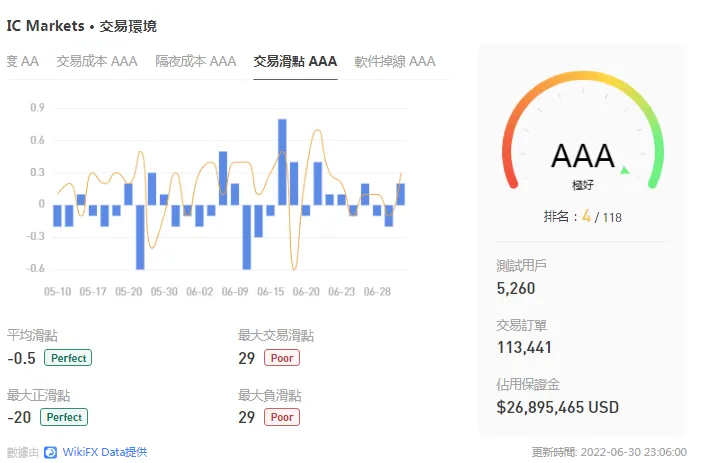Click the 06-20 date label on the chart axis
This screenshot has width=701, height=463.
306,292
